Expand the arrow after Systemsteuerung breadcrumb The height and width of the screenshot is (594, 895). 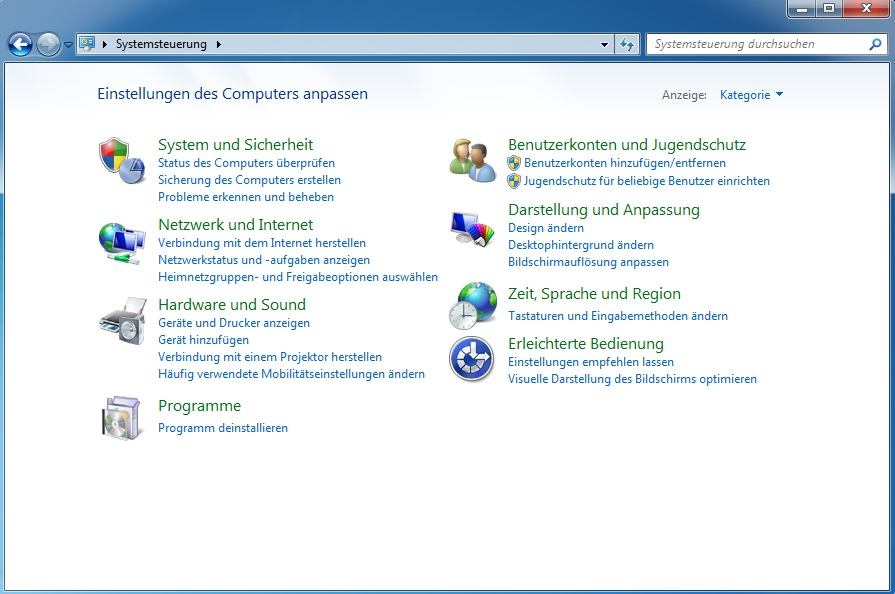[x=219, y=44]
